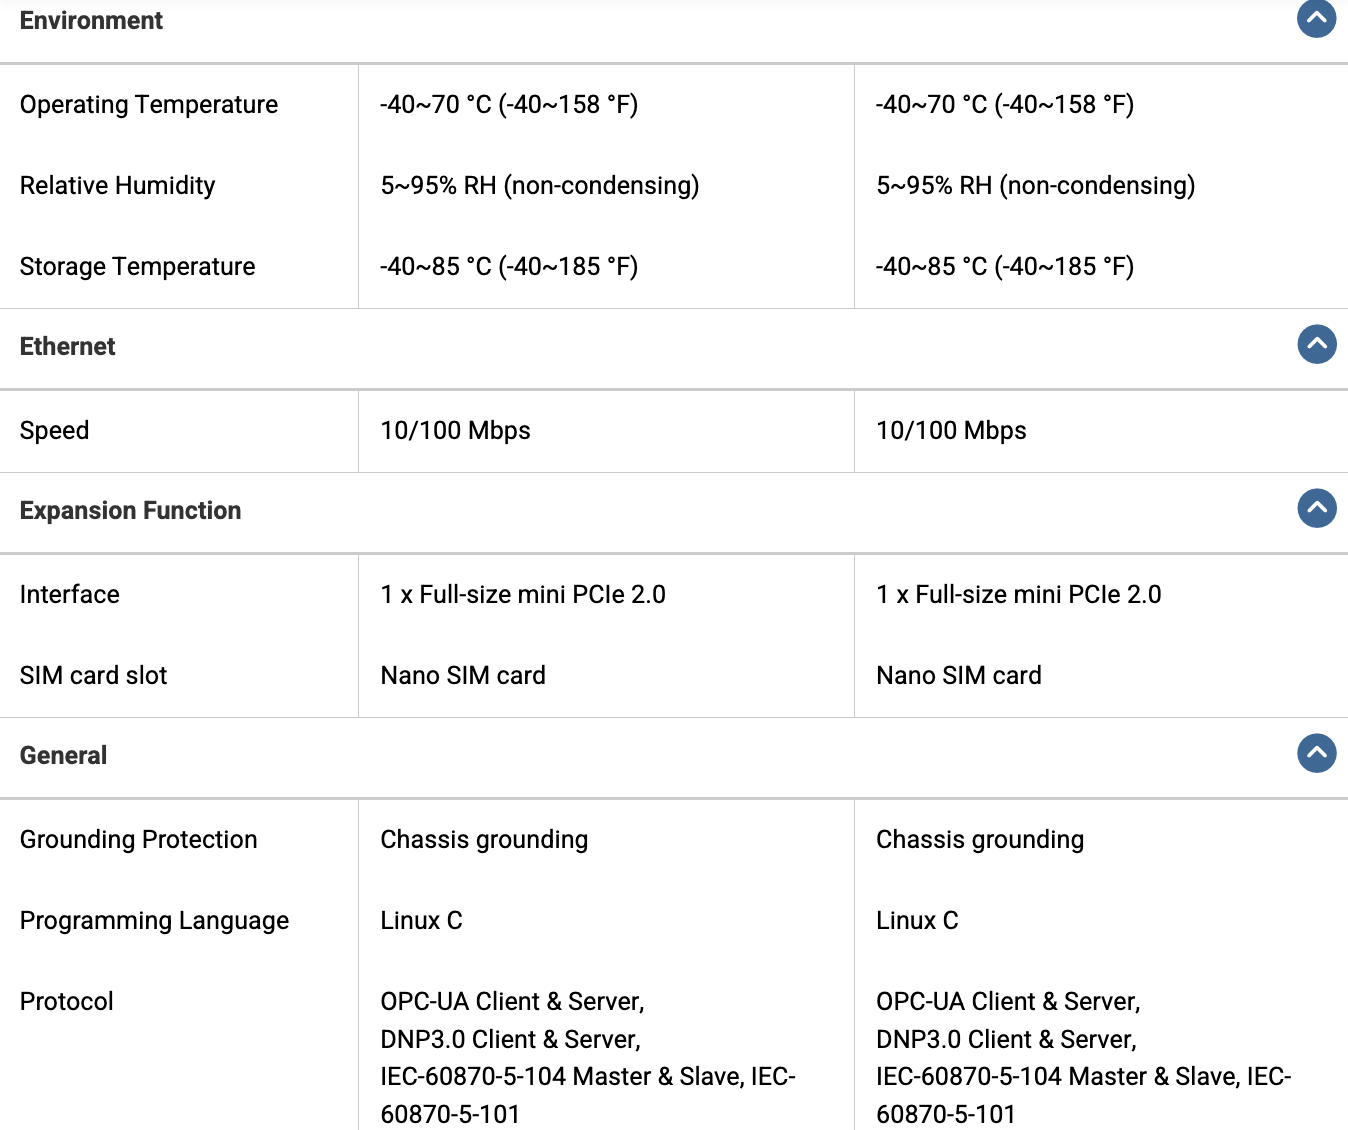Click the Storage Temperature row label
The width and height of the screenshot is (1348, 1130).
[137, 266]
